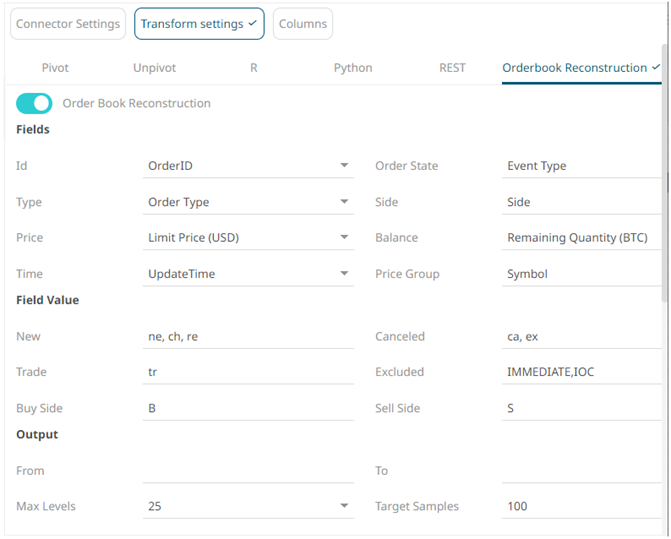The height and width of the screenshot is (539, 671).
Task: Switch to the Pivot tab
Action: 55,68
